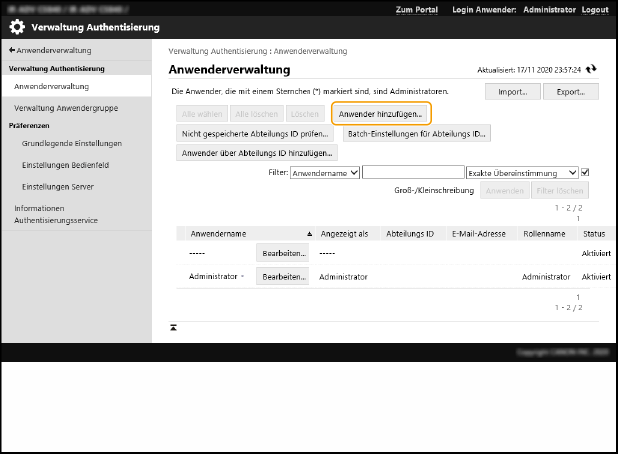Click Anwender hinzufügen button
Screen dimensions: 618x454
point(380,114)
